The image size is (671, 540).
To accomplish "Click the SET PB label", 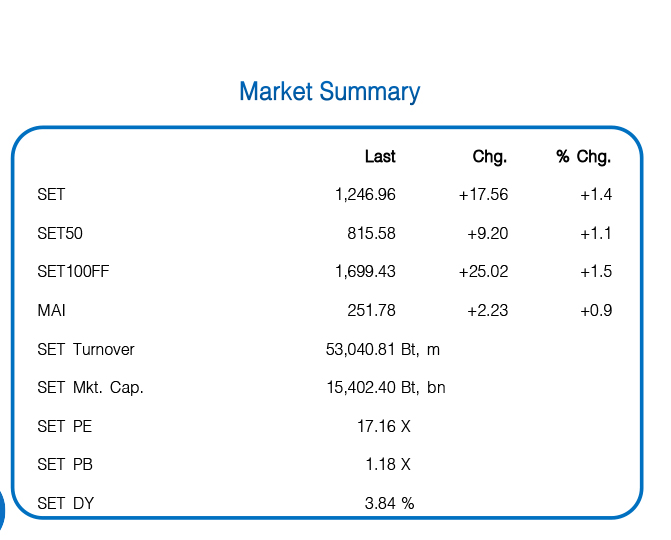I will 65,465.
